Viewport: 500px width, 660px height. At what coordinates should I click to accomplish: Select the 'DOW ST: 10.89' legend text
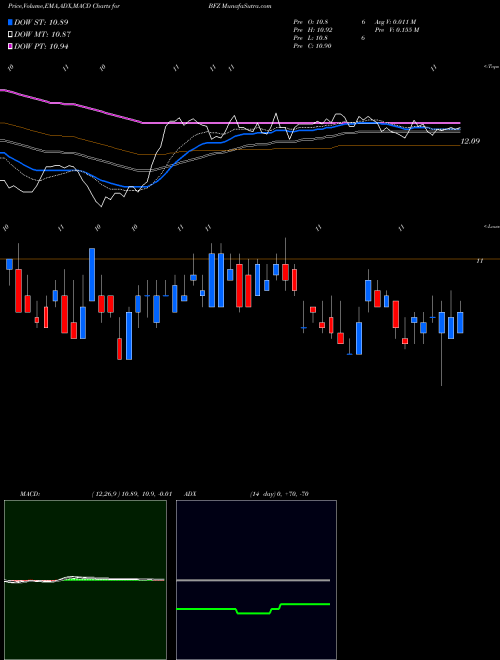pos(41,22)
